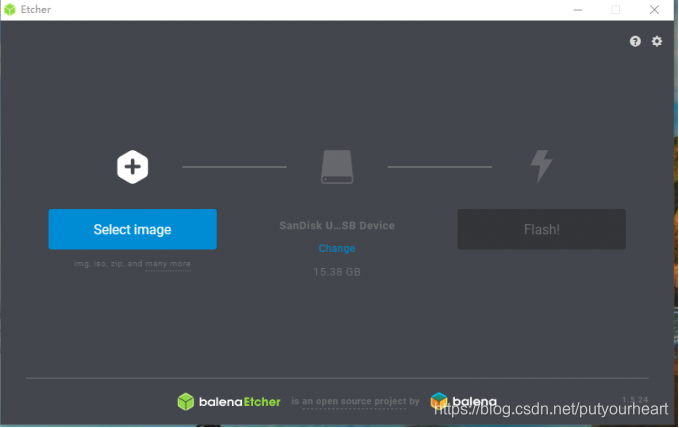Minimize the Etcher window
Image resolution: width=679 pixels, height=428 pixels.
(x=578, y=10)
